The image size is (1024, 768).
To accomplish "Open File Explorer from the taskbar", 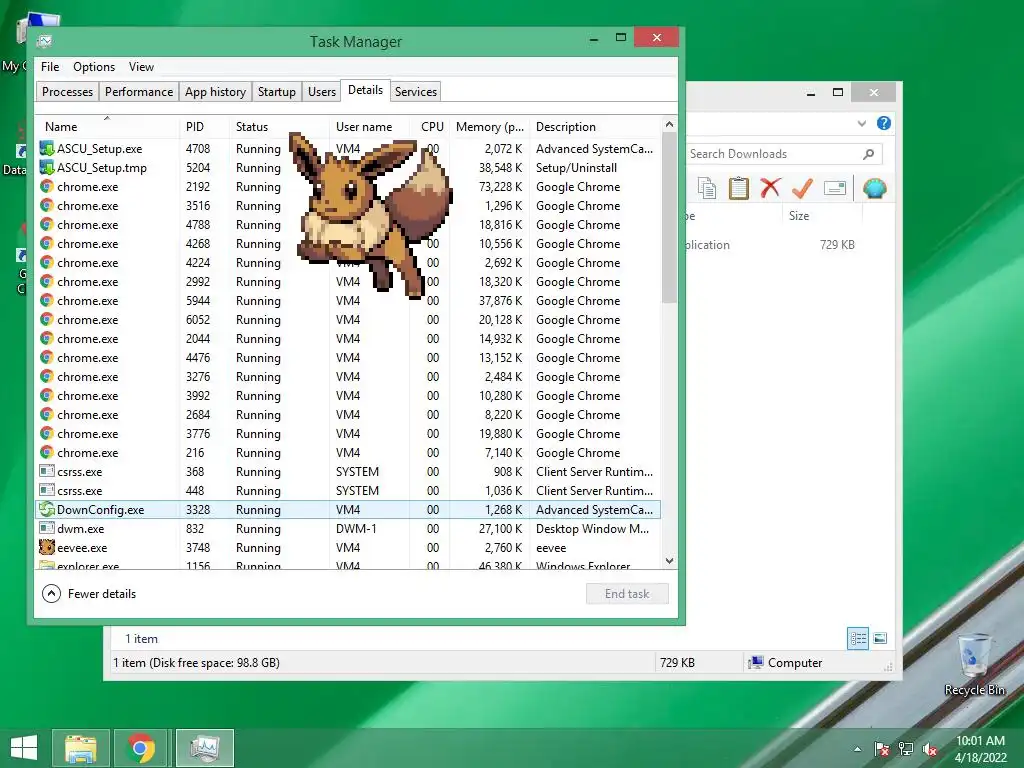I will (x=81, y=748).
